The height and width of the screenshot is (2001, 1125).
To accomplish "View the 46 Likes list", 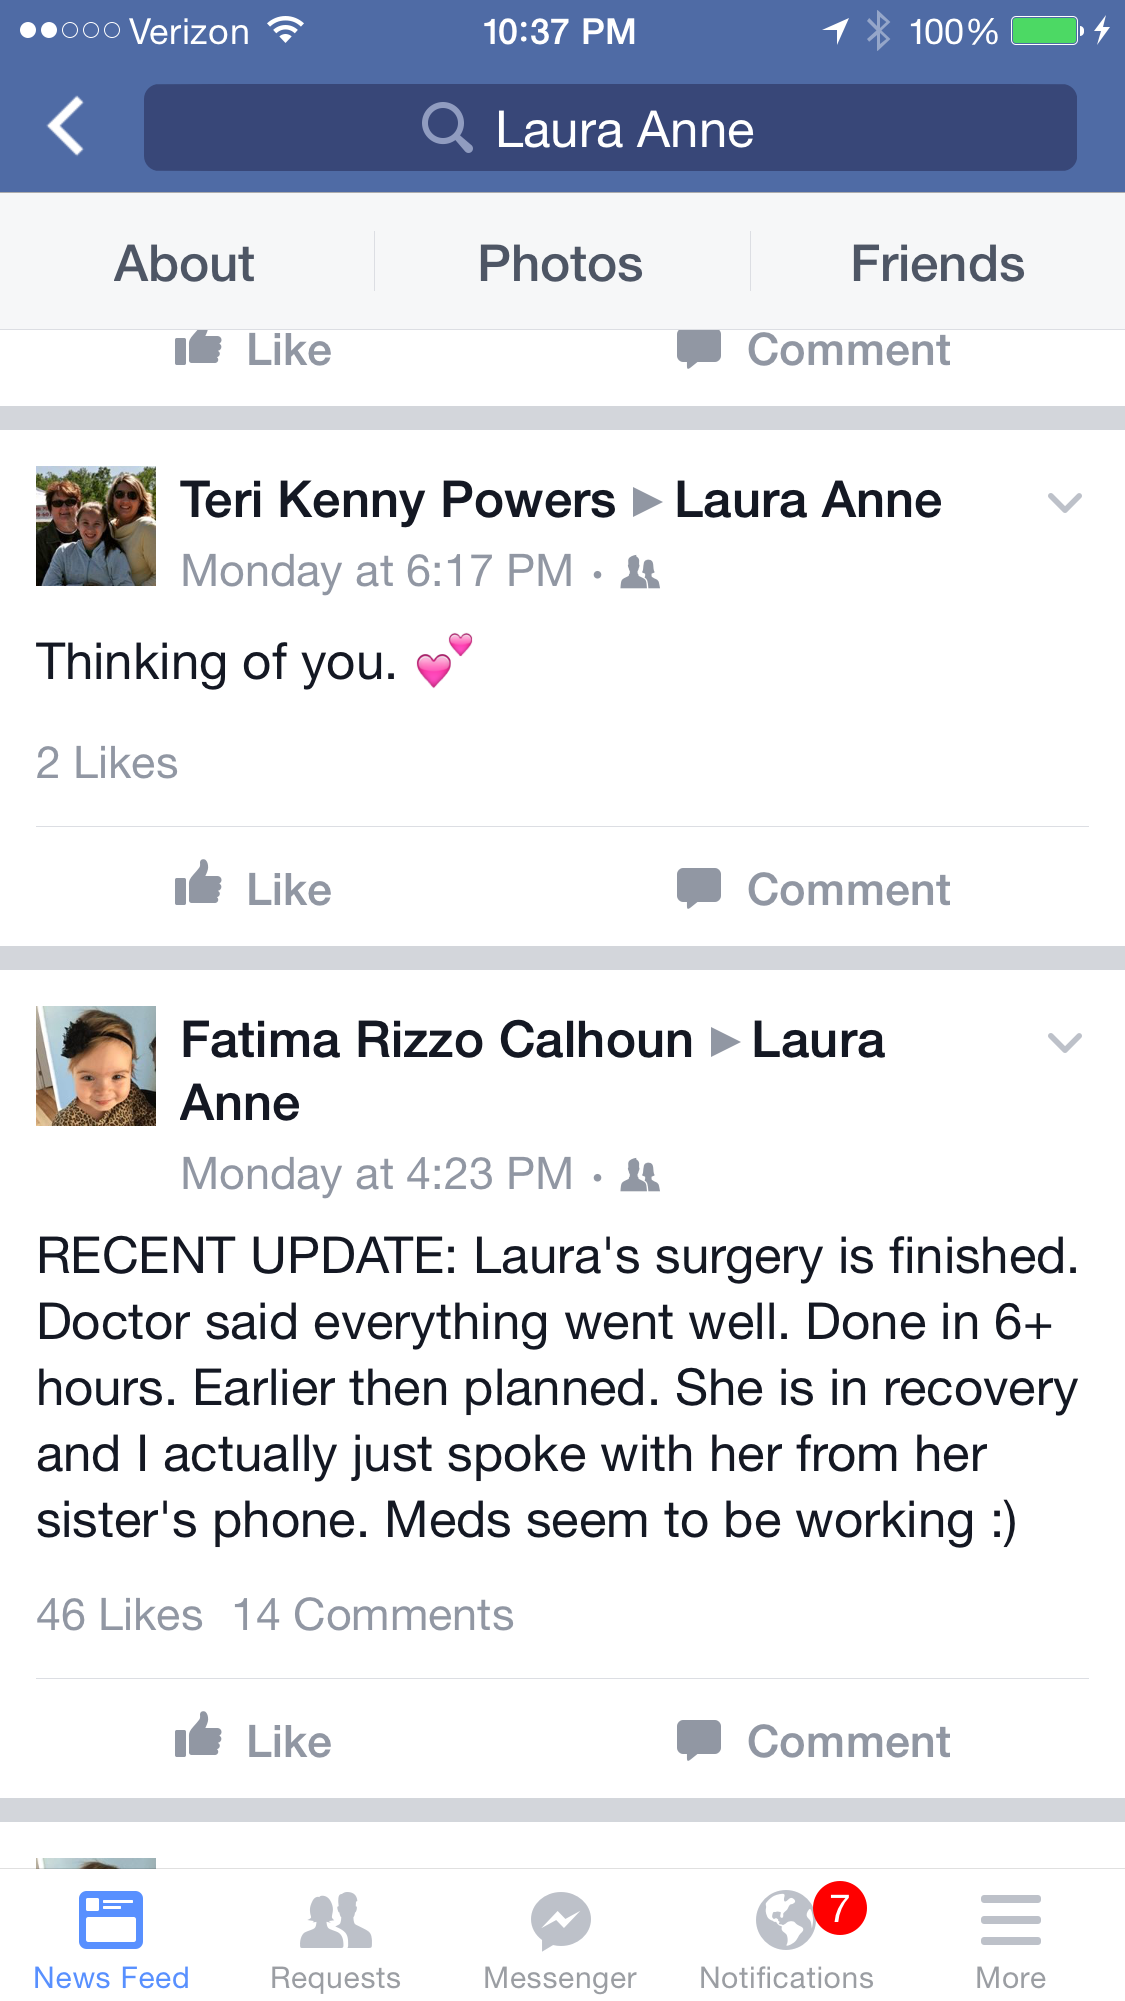I will click(119, 1615).
